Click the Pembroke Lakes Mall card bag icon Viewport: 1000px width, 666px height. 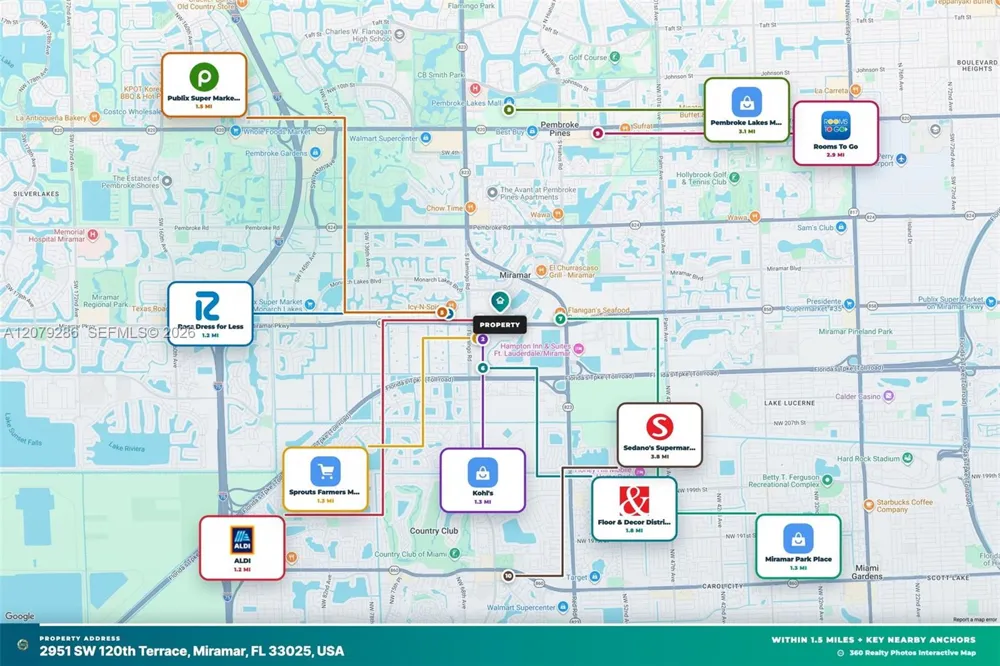tap(746, 102)
